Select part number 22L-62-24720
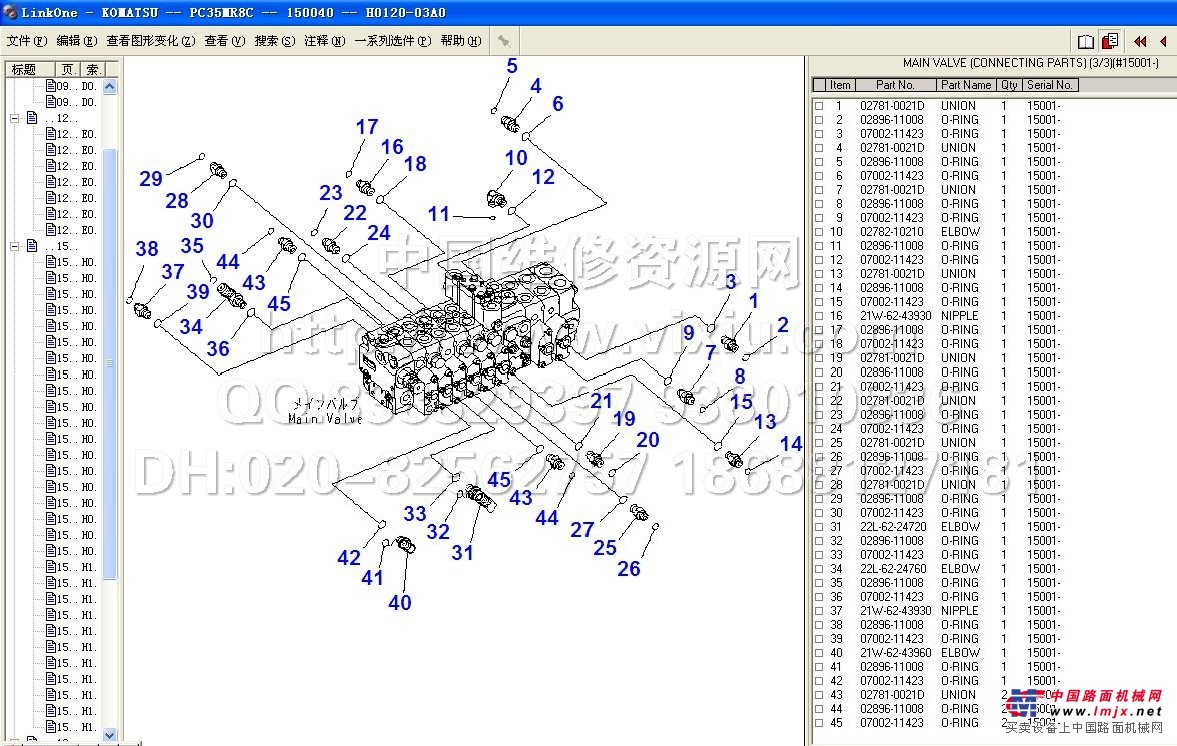The height and width of the screenshot is (746, 1177). (893, 527)
